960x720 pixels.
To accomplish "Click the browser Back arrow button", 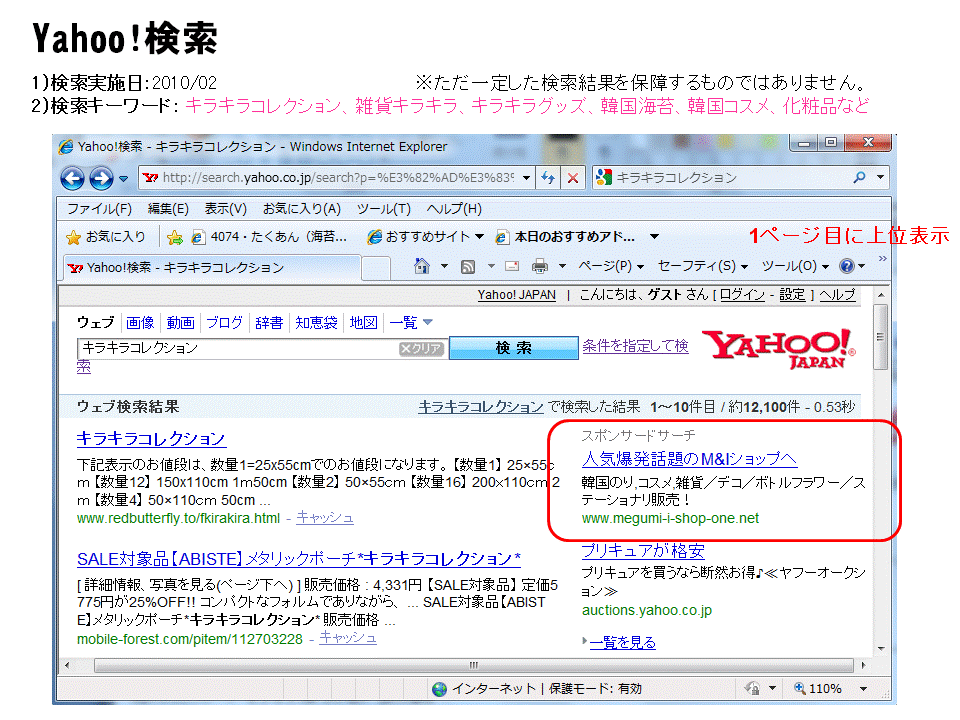I will 72,179.
